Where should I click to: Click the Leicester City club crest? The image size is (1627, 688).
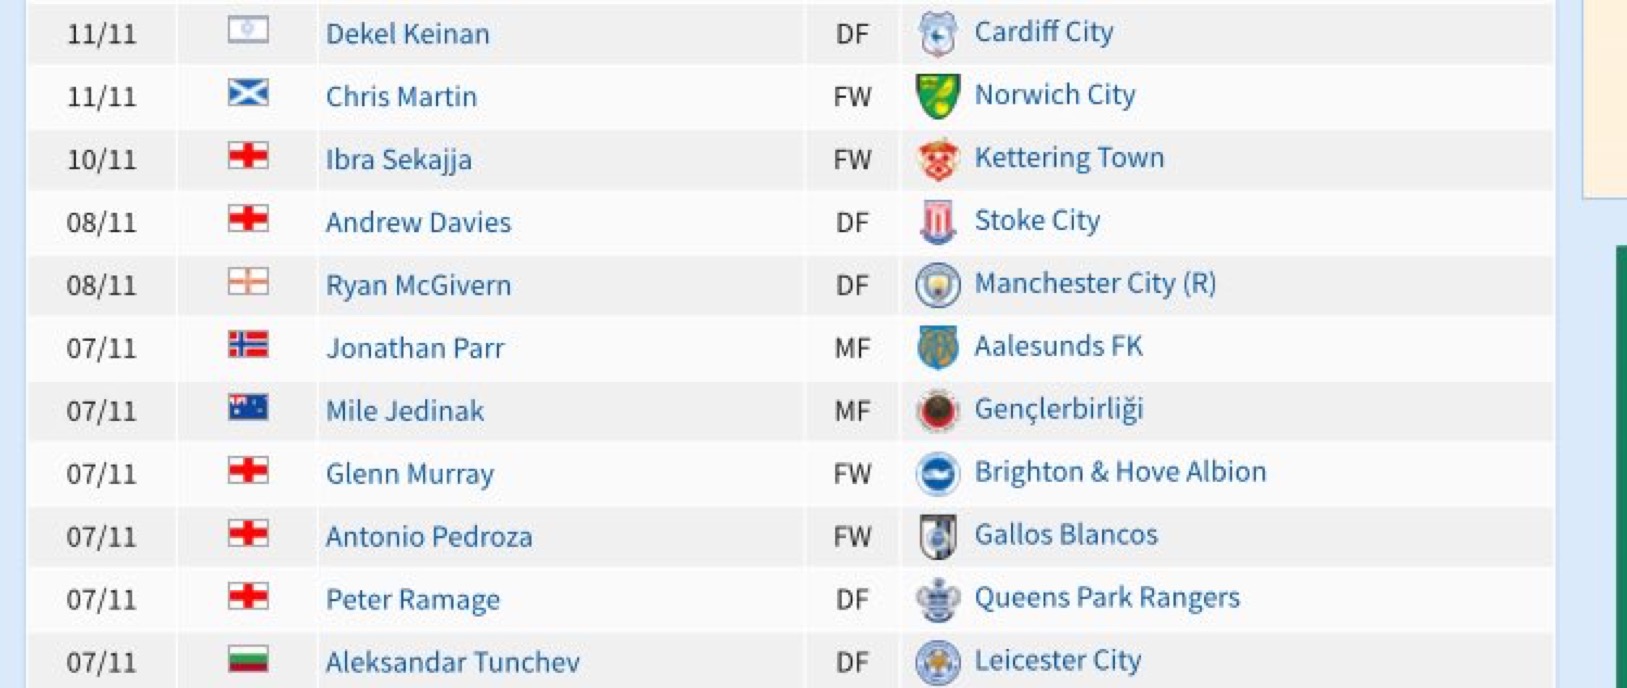pyautogui.click(x=937, y=662)
